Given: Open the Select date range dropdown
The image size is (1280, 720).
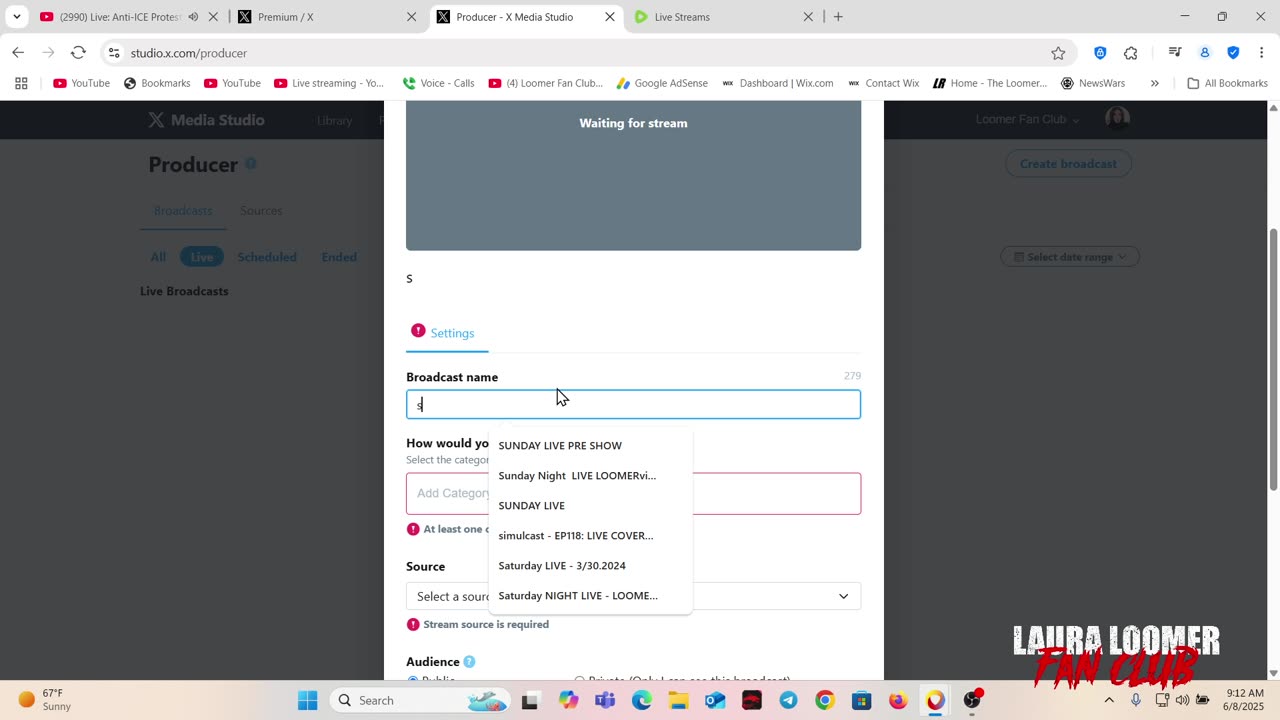Looking at the screenshot, I should tap(1070, 257).
